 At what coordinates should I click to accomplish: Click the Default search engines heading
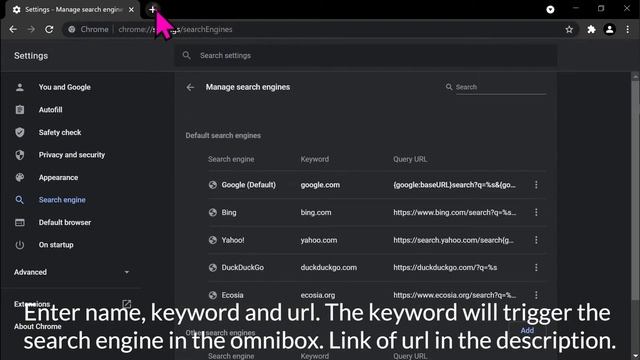(223, 136)
